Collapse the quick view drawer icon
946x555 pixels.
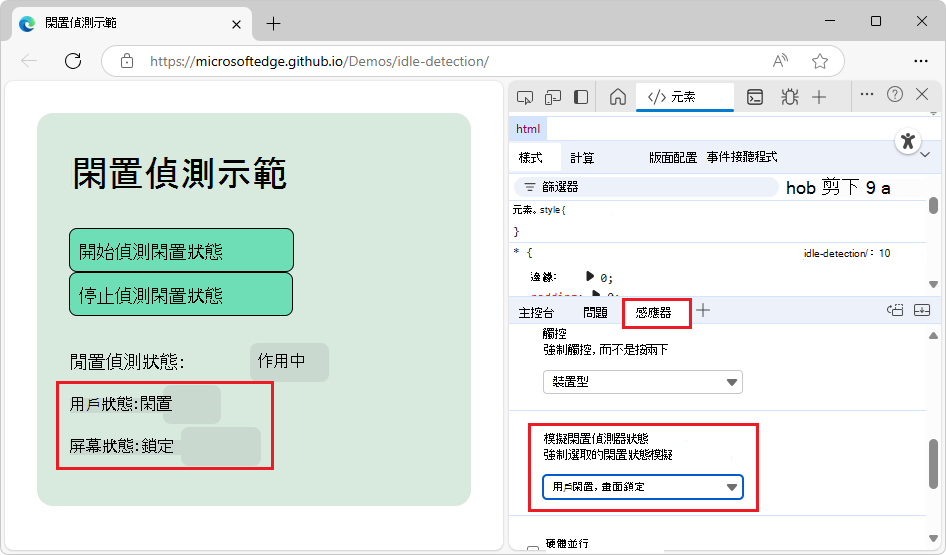pyautogui.click(x=922, y=310)
